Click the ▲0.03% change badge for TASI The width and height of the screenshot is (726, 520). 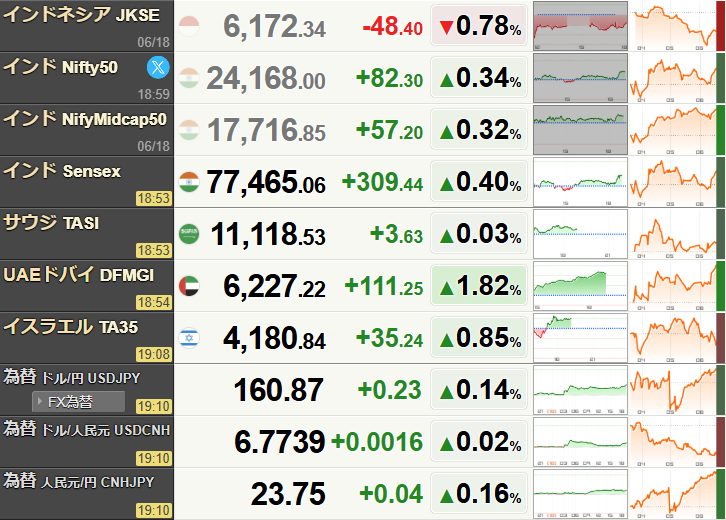479,233
